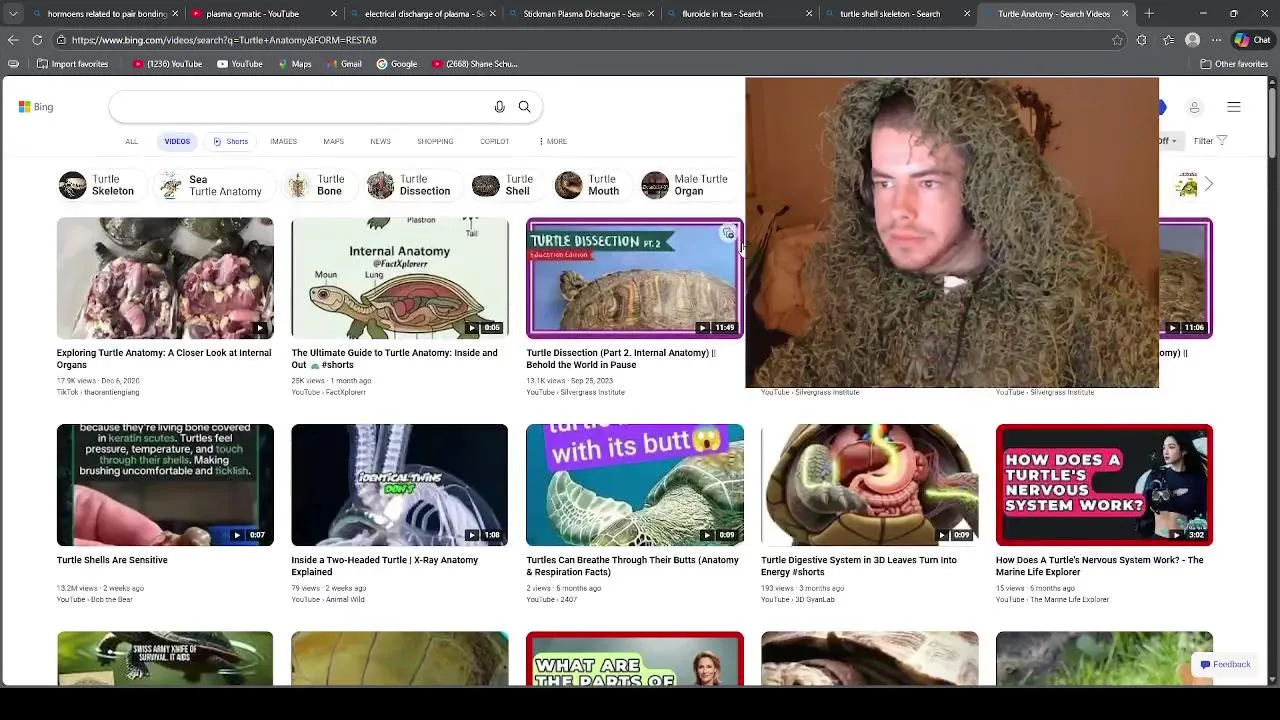1280x720 pixels.
Task: Open the Gmail bookmark
Action: coord(343,64)
